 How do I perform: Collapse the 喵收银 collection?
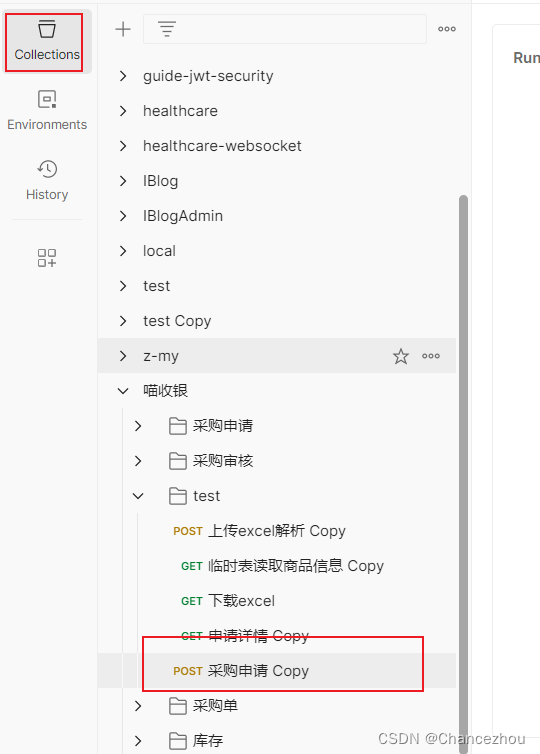(123, 391)
